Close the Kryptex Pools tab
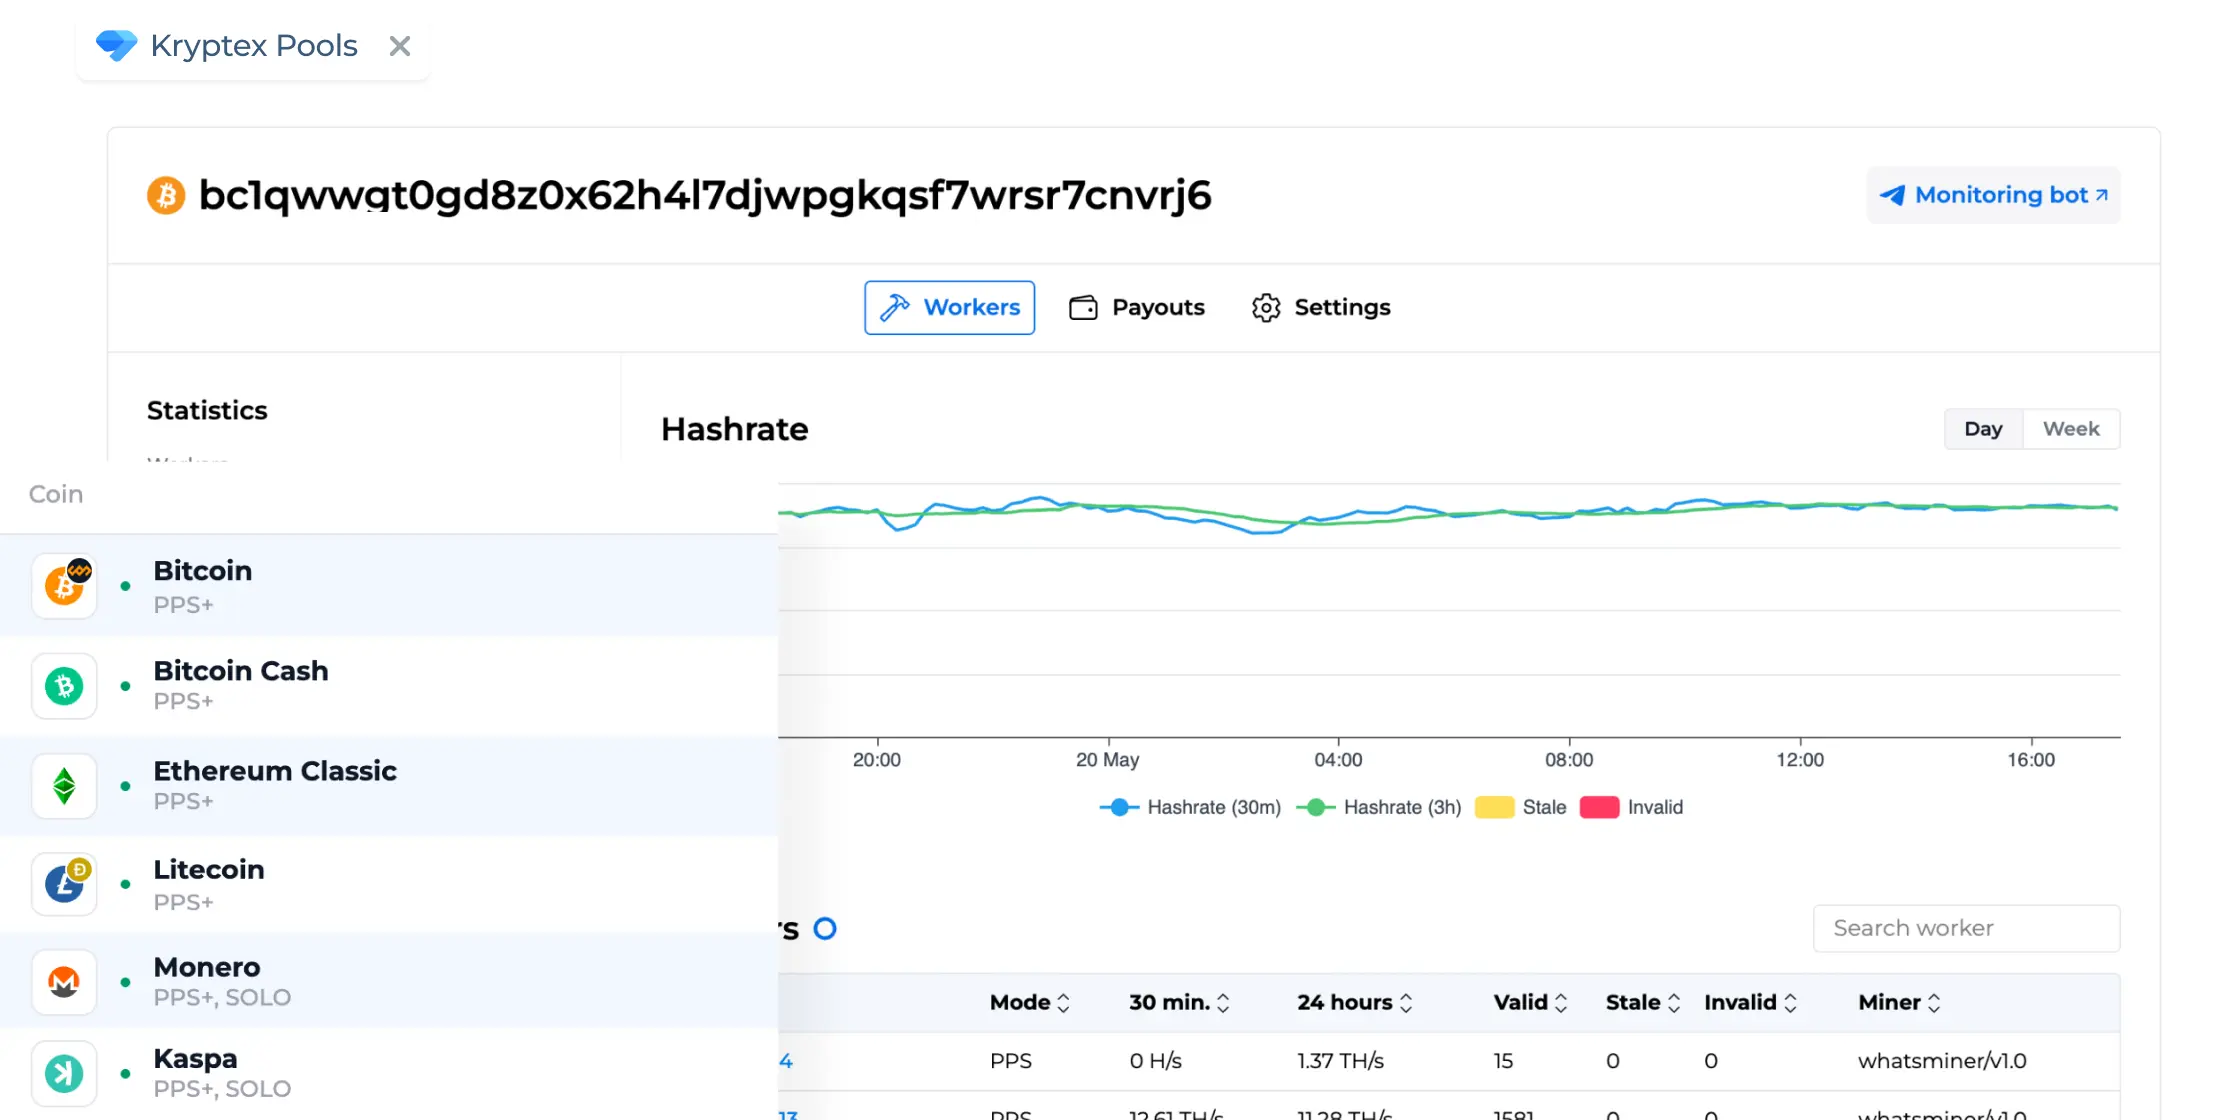The height and width of the screenshot is (1120, 2216). [400, 46]
